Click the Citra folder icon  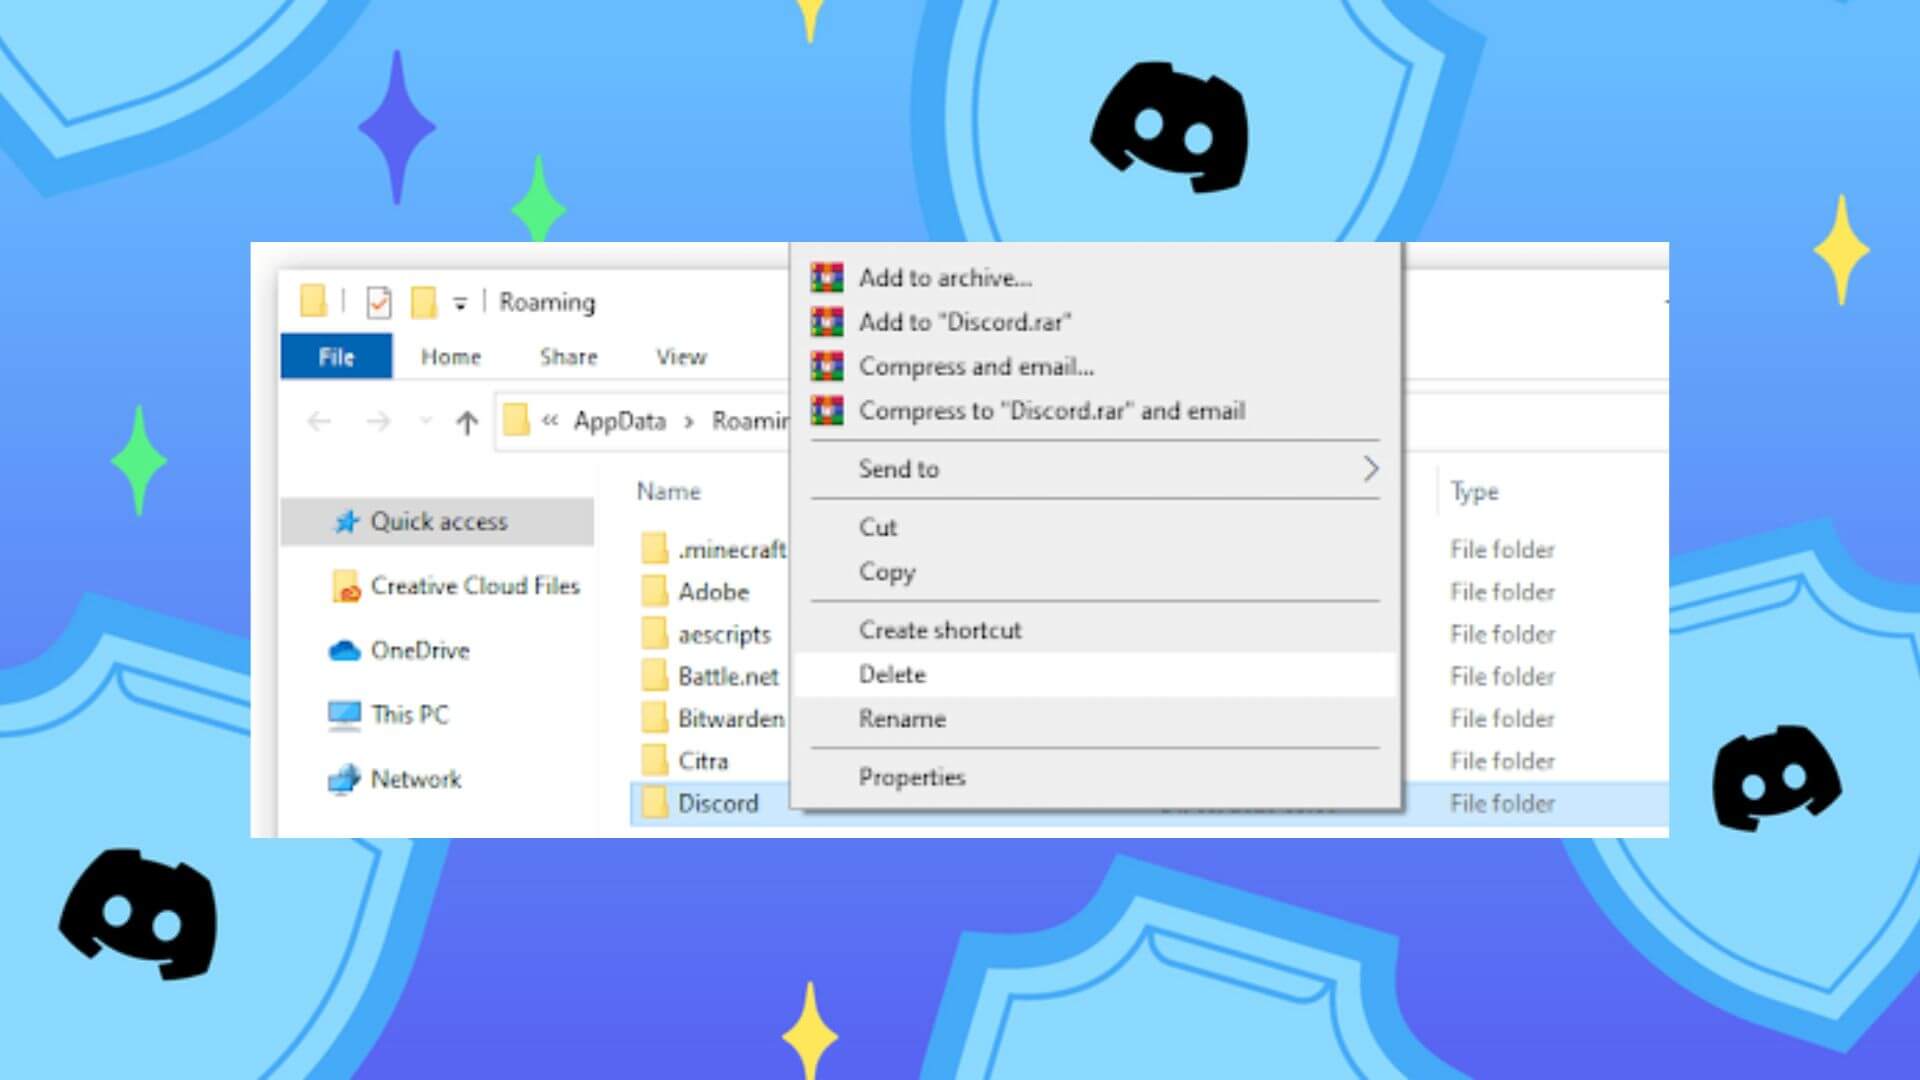[655, 761]
